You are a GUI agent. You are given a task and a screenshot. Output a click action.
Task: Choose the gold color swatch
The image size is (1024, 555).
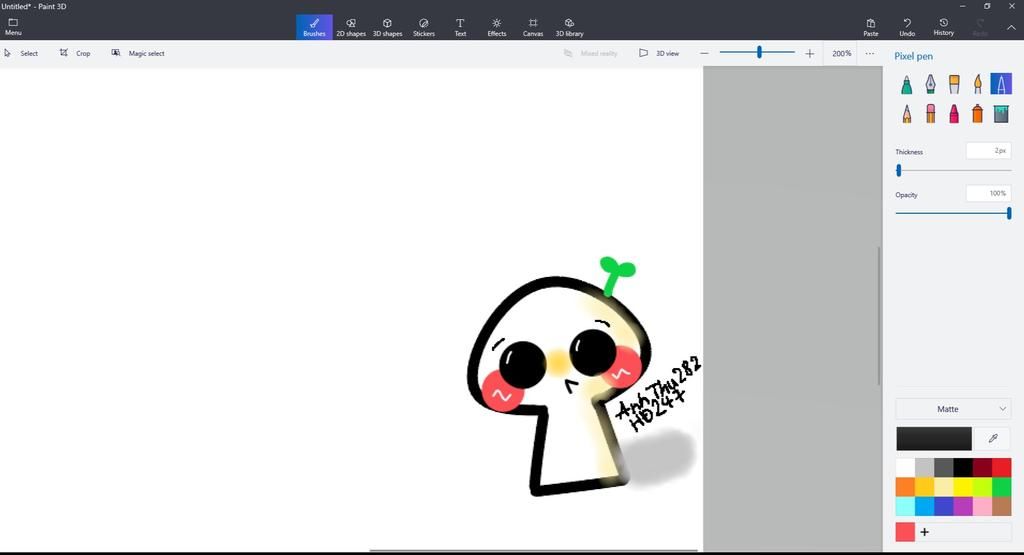tap(924, 487)
